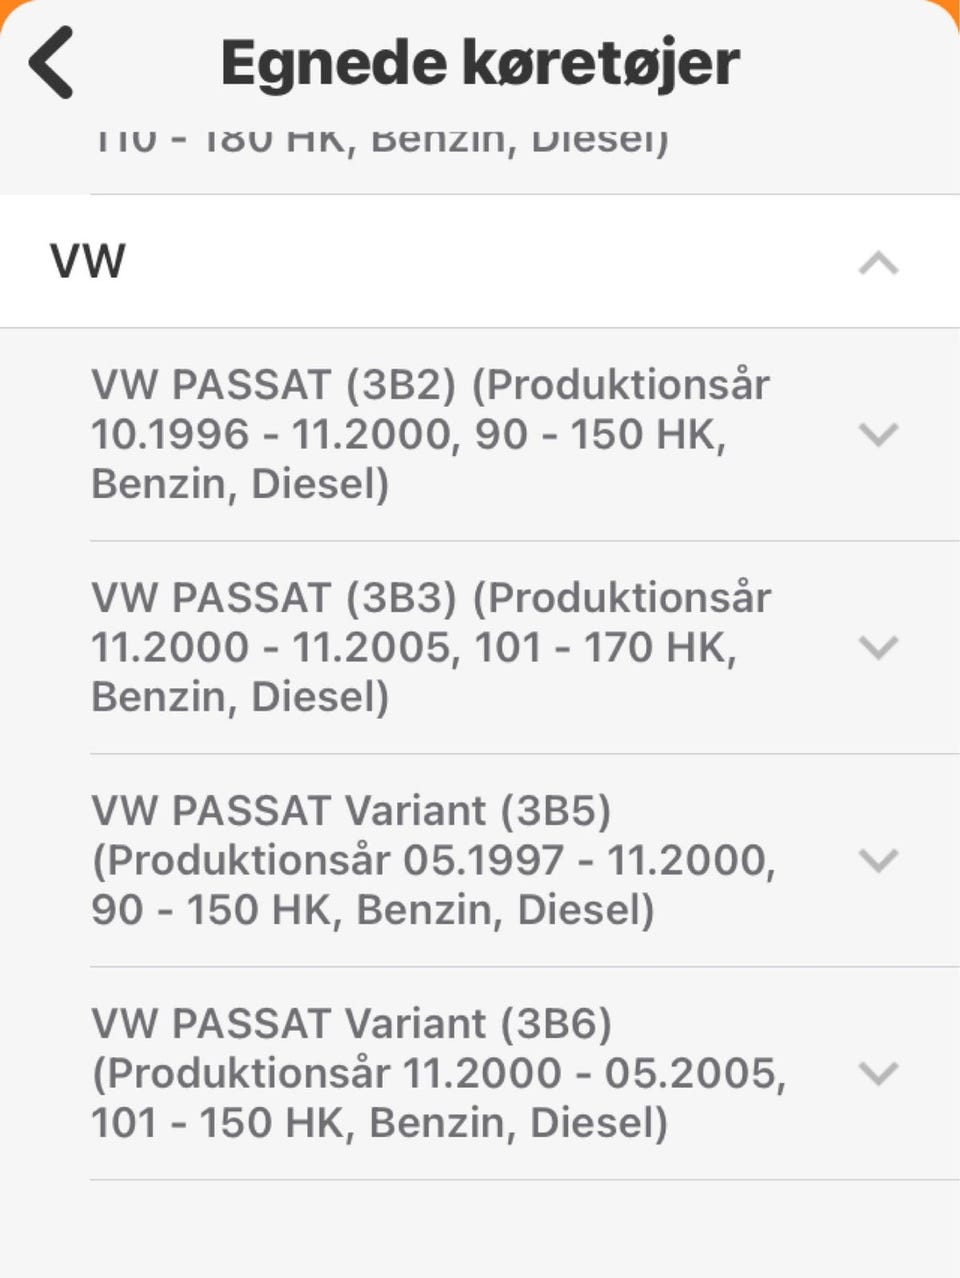
Task: Expand PASSAT Variant (3B6) using its chevron
Action: click(x=878, y=1073)
